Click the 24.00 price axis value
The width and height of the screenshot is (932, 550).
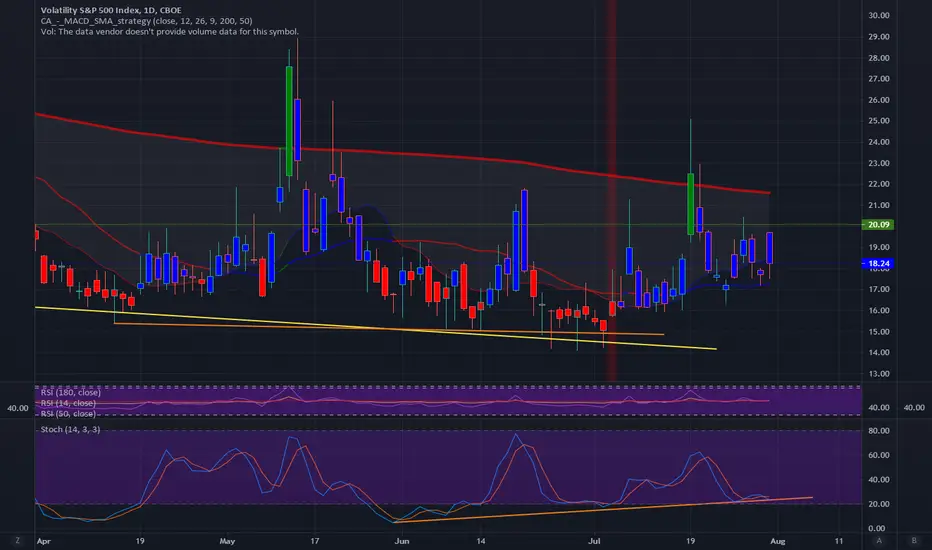click(879, 142)
